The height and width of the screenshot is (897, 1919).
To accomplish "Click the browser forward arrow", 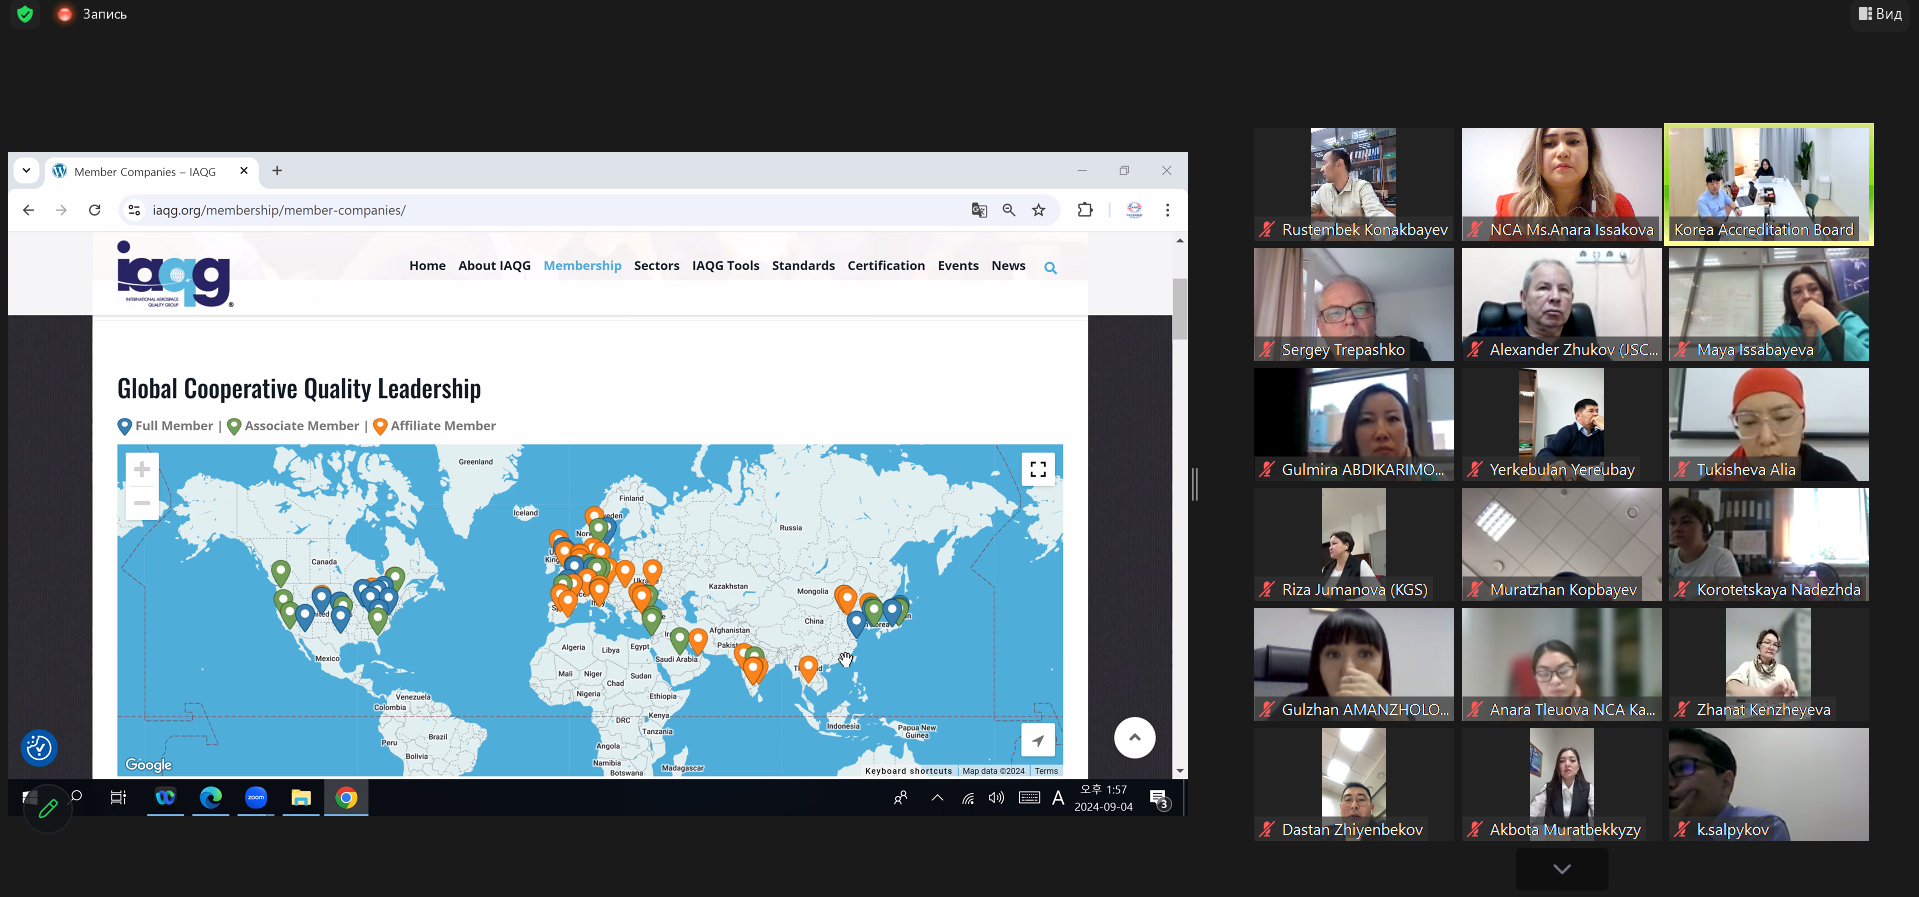I will 62,210.
